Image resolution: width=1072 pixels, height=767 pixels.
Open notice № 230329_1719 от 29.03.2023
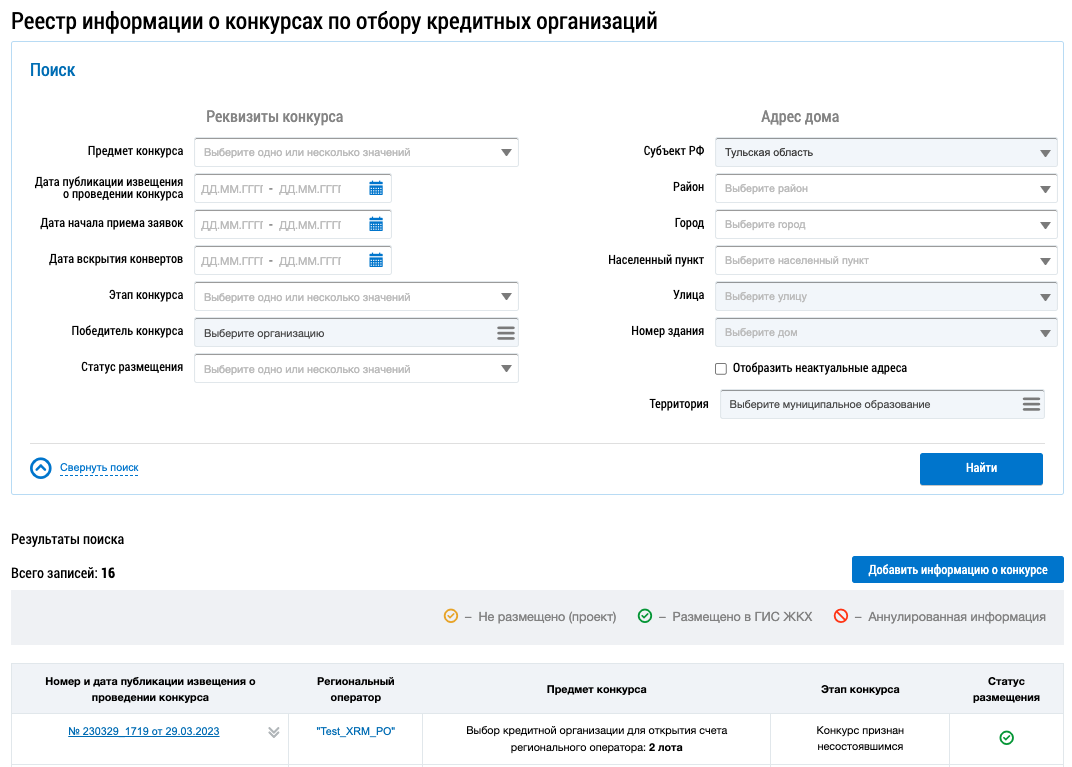point(144,731)
